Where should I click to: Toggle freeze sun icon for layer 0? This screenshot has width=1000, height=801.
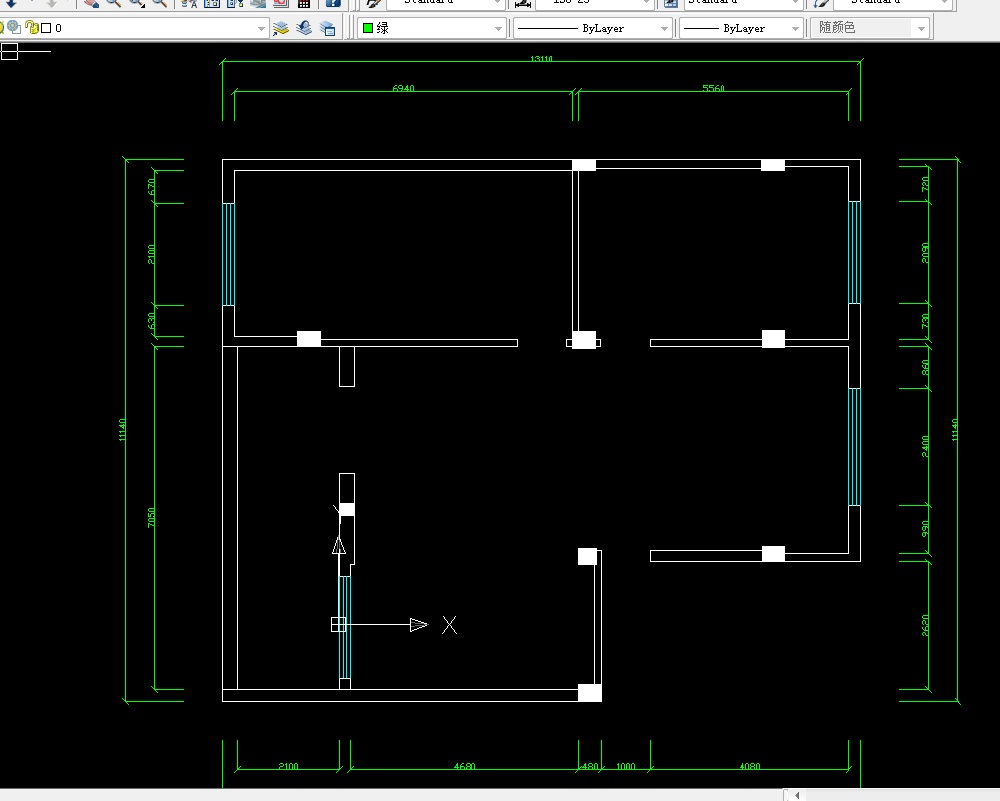tap(15, 28)
